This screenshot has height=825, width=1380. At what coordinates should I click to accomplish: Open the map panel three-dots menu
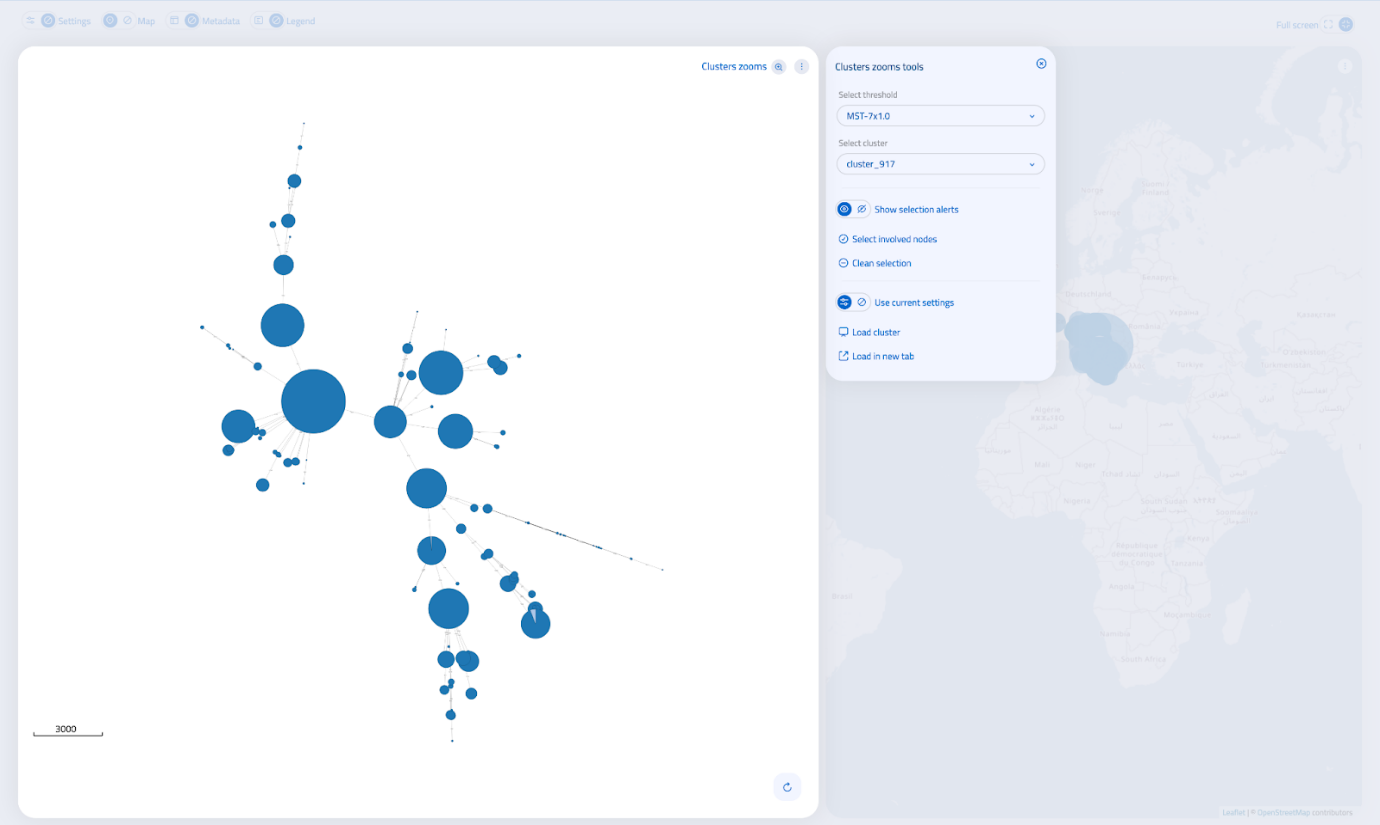click(x=1345, y=67)
